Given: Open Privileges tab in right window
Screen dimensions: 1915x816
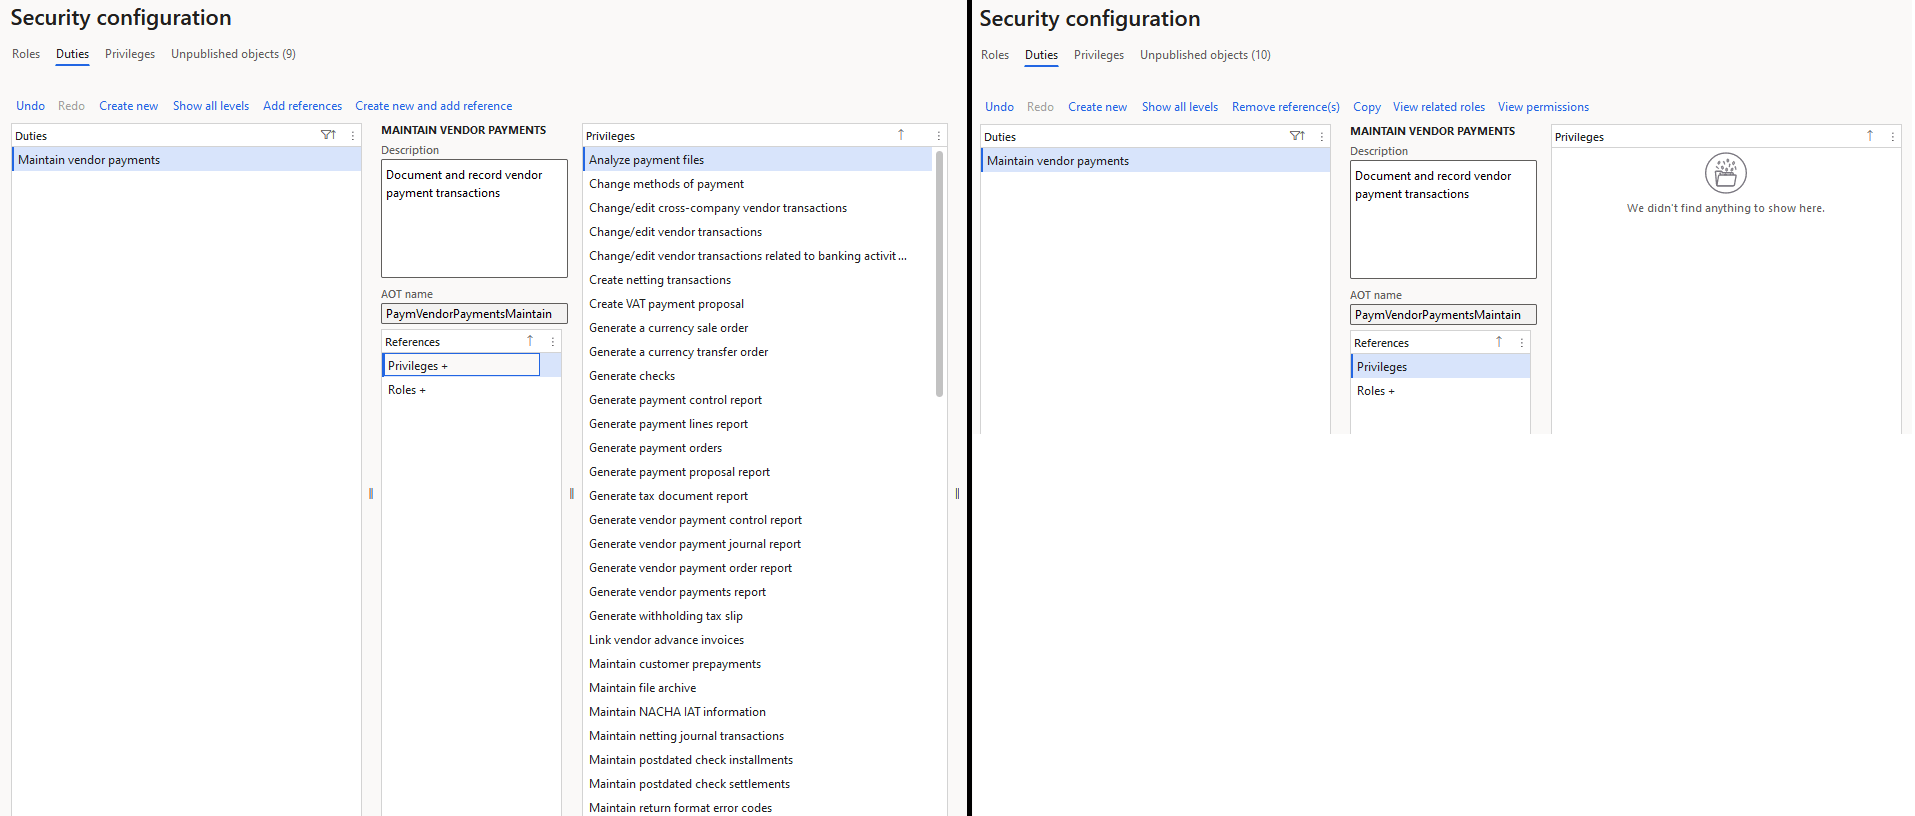Looking at the screenshot, I should coord(1099,55).
